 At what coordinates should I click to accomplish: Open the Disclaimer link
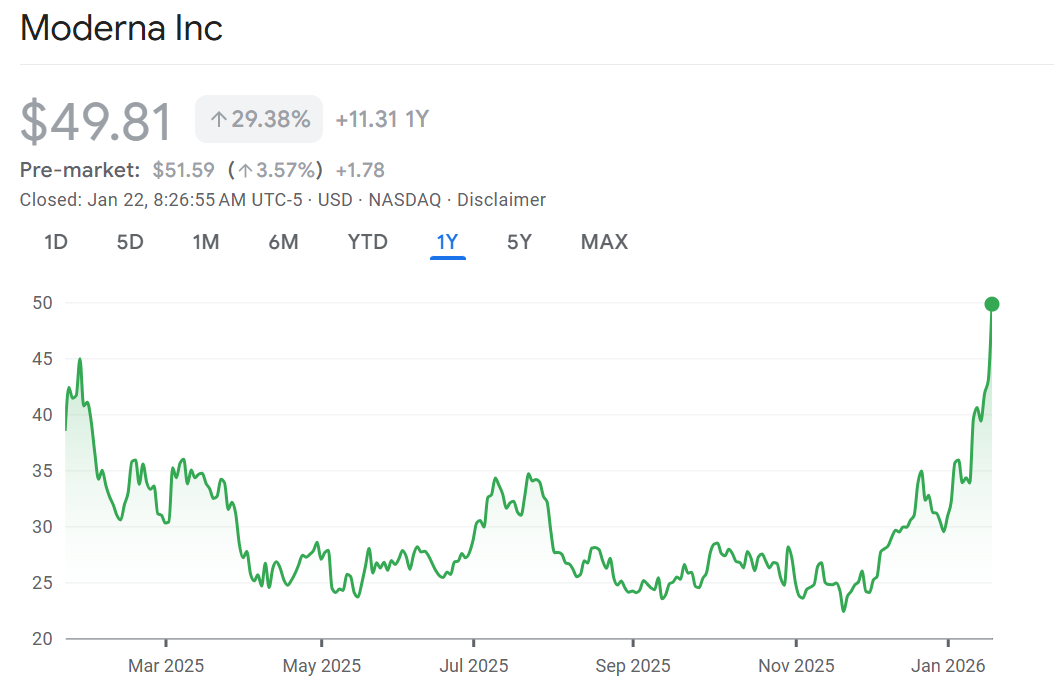pyautogui.click(x=501, y=200)
